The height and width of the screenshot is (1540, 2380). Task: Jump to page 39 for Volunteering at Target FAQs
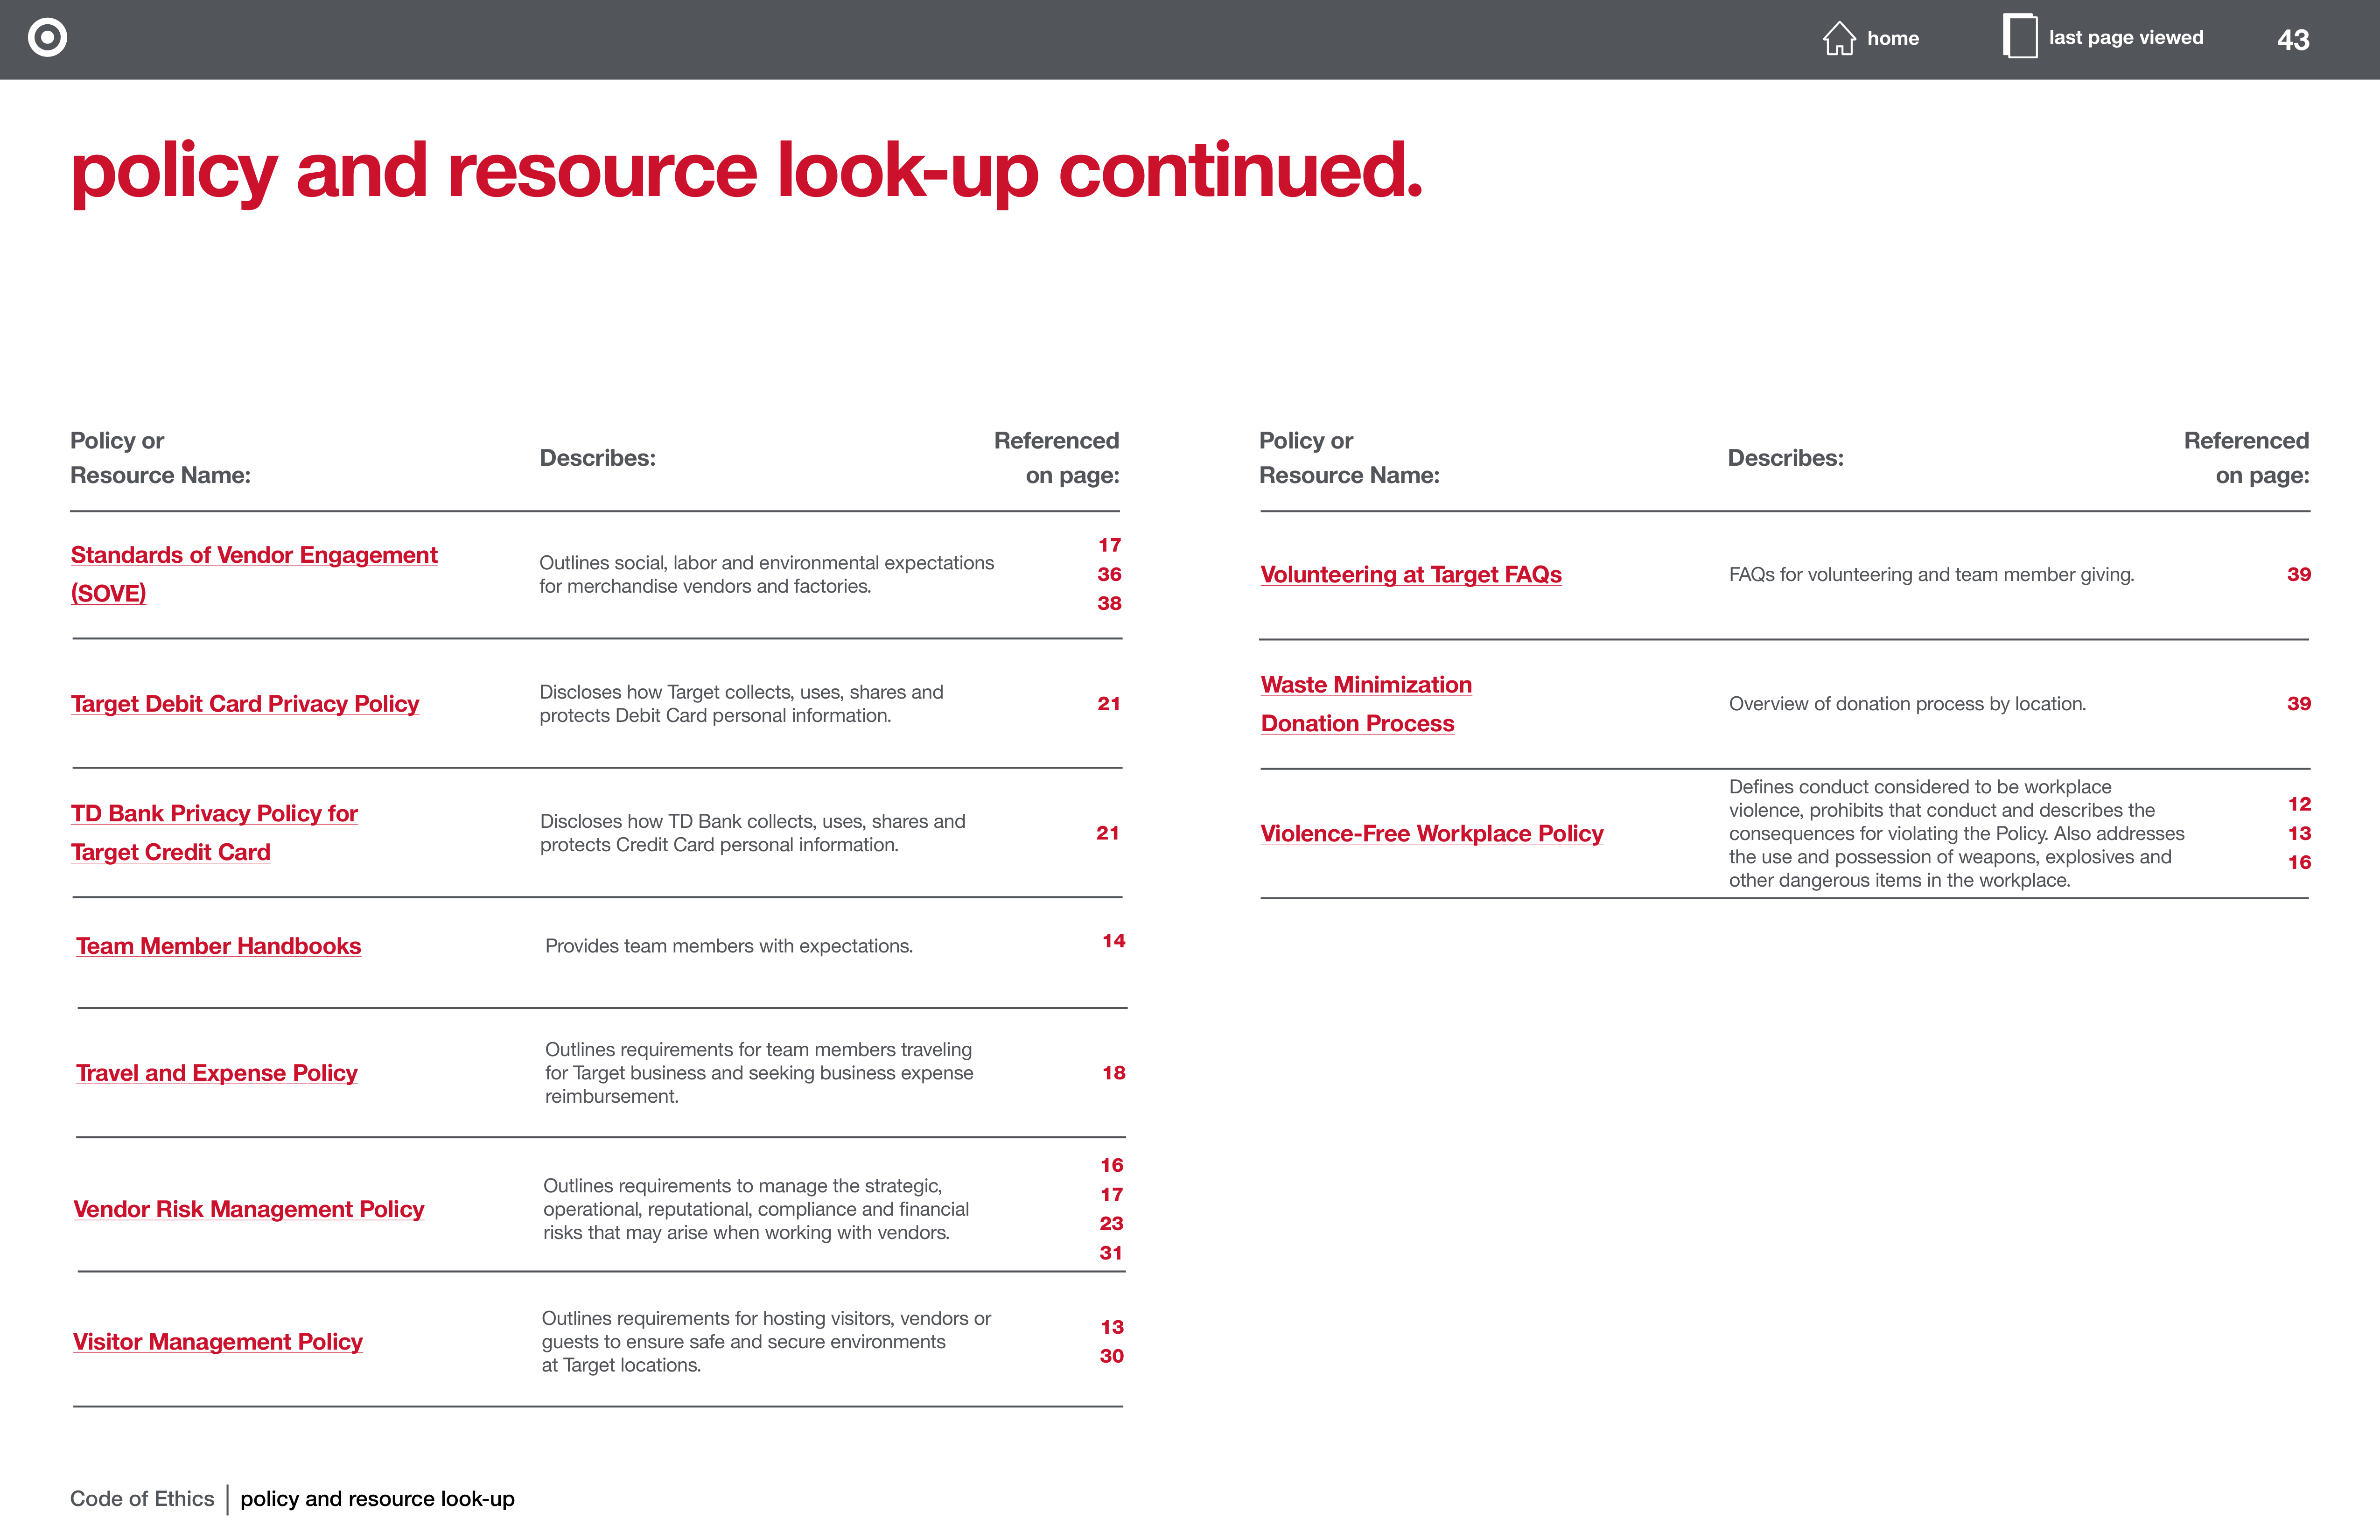[x=2299, y=574]
